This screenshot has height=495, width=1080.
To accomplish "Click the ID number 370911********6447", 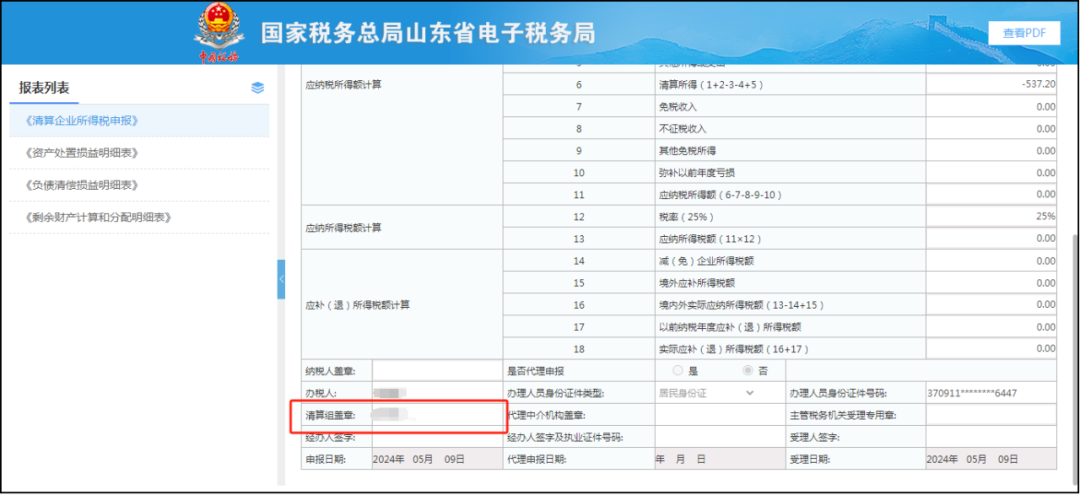I will [972, 393].
